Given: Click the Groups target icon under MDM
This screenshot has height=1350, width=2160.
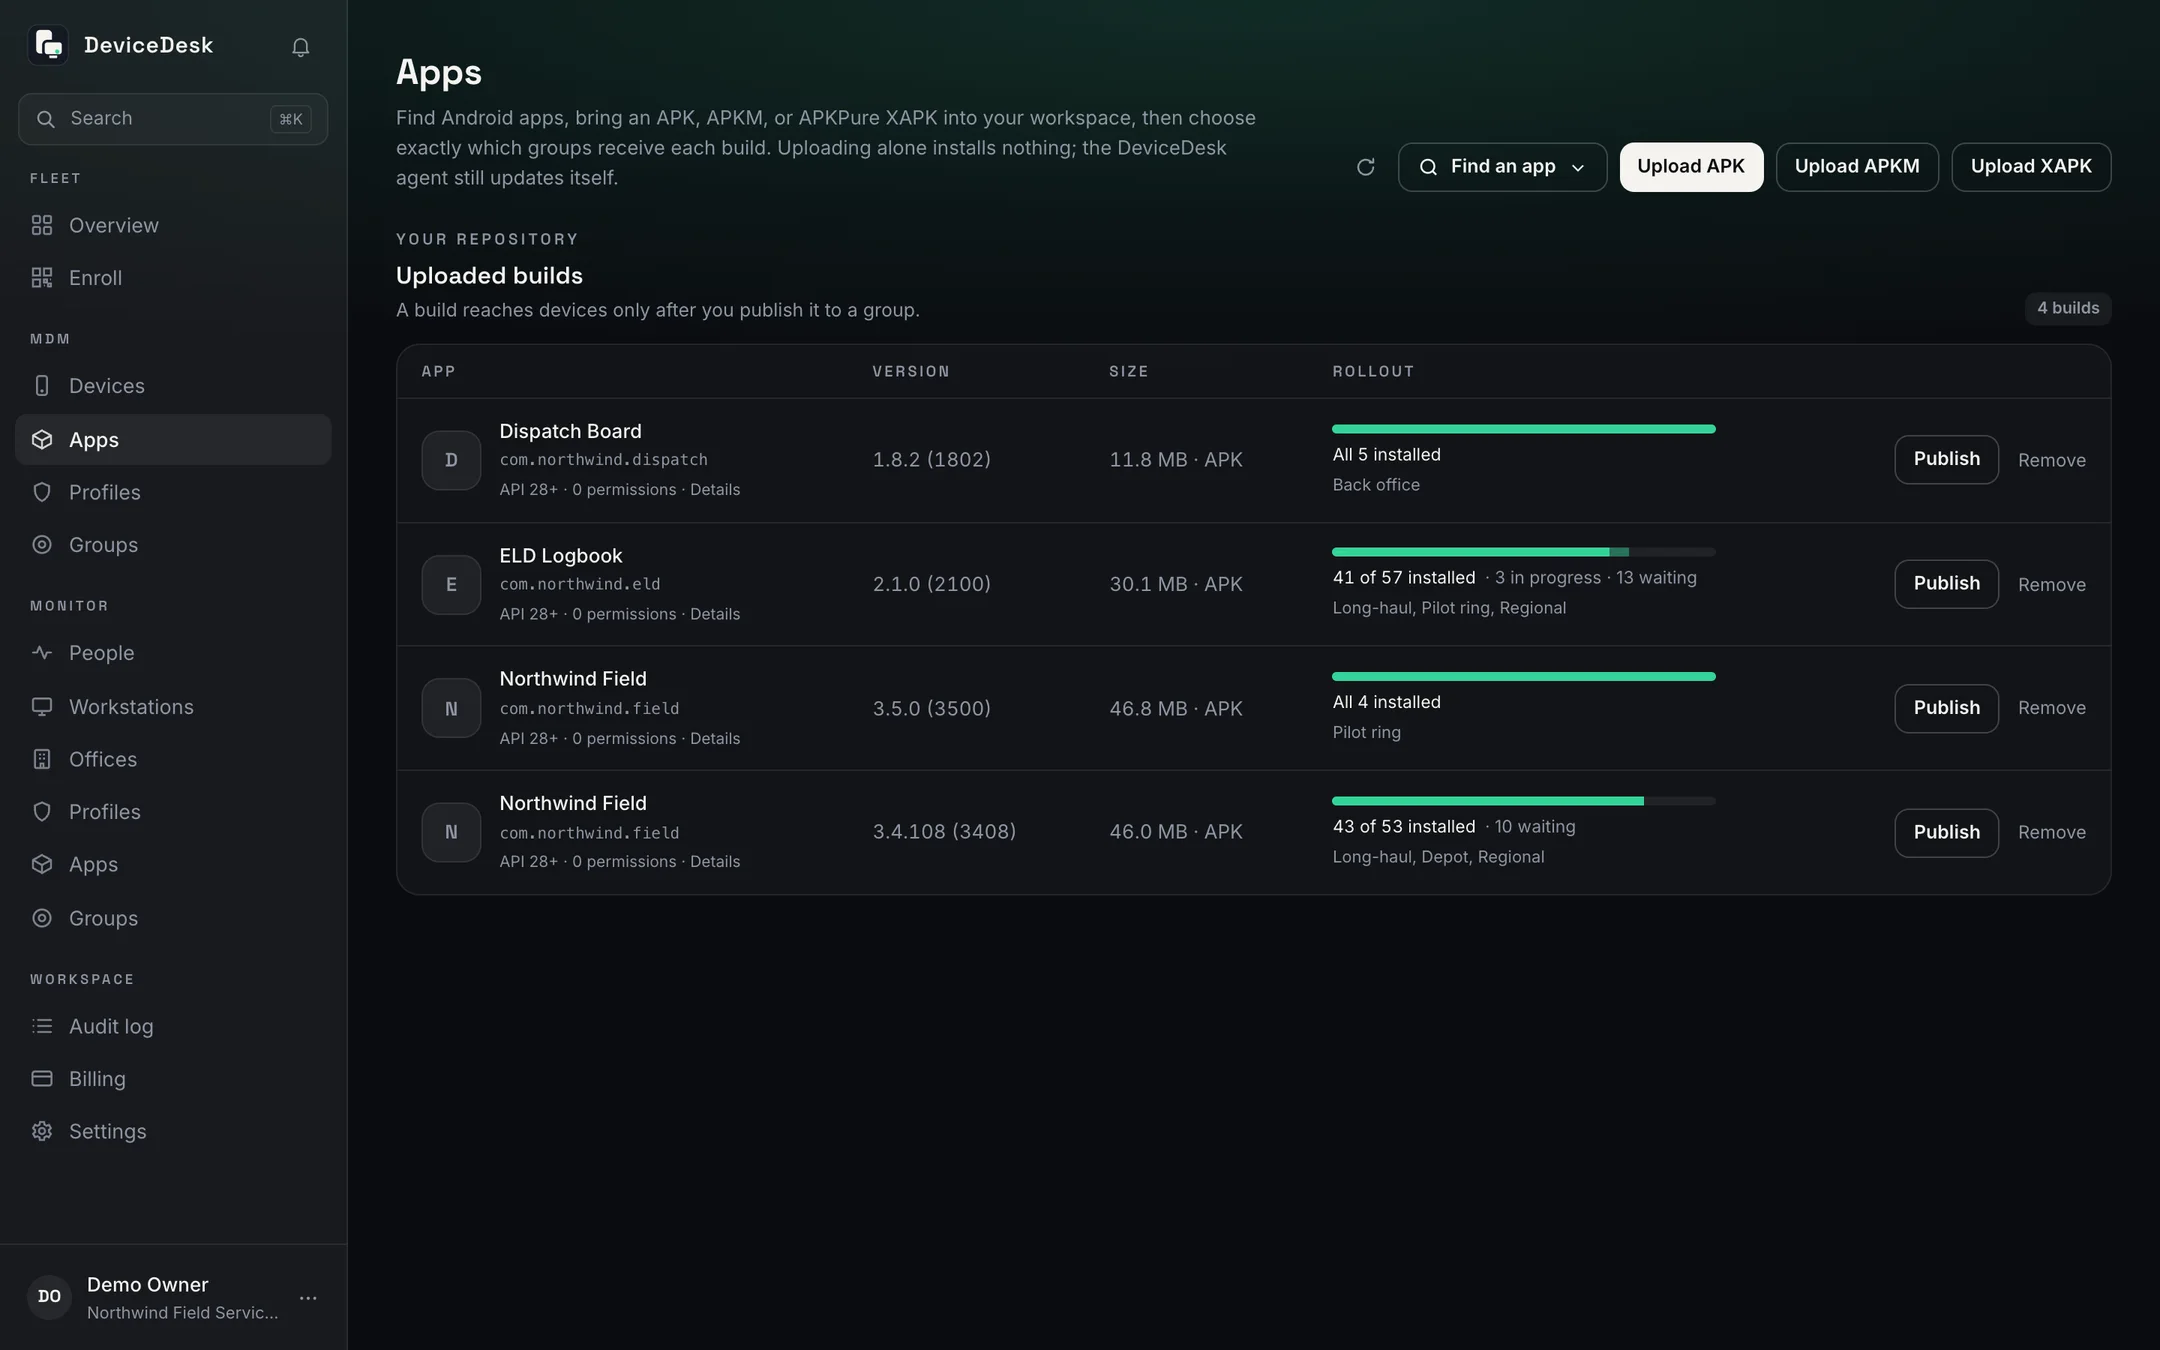Looking at the screenshot, I should (42, 545).
